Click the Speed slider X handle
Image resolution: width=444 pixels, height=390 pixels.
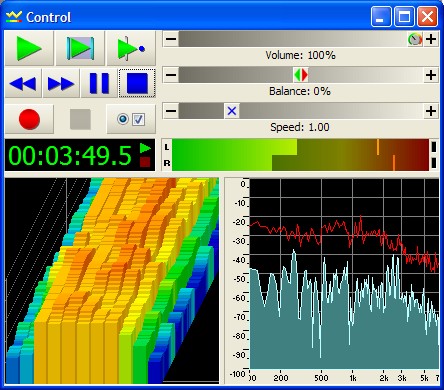232,111
